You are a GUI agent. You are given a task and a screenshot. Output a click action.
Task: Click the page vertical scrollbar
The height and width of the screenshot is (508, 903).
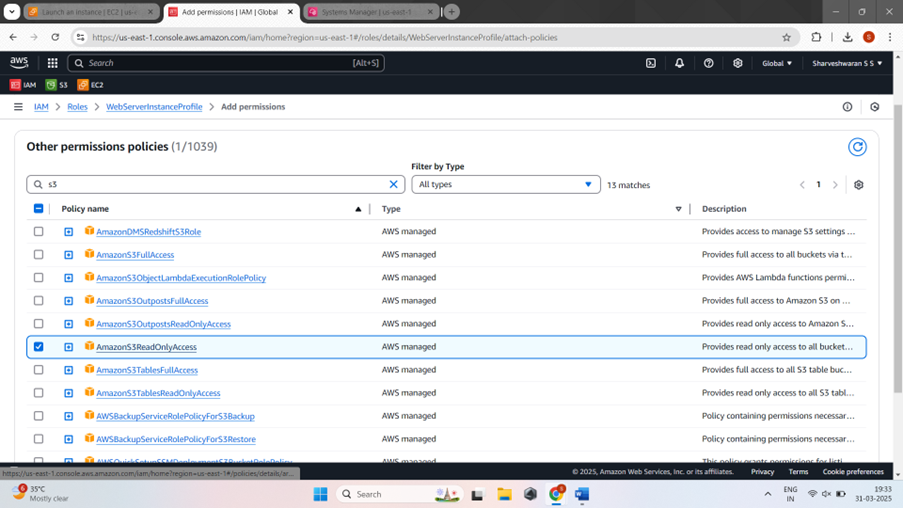(898, 248)
